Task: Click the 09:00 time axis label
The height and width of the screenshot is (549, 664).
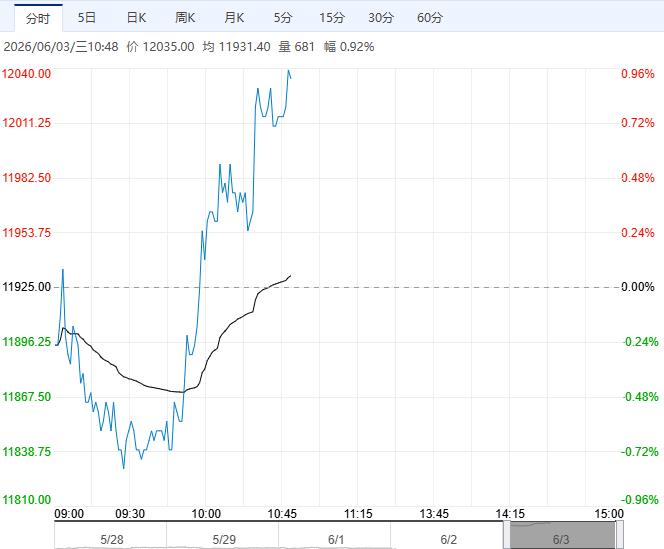Action: [x=69, y=514]
